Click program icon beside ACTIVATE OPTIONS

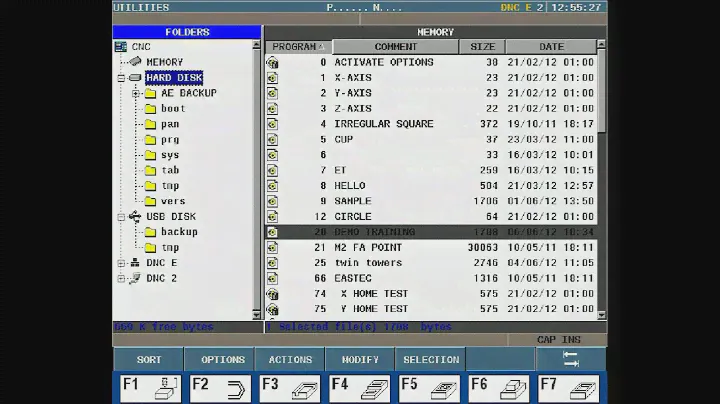tap(272, 62)
